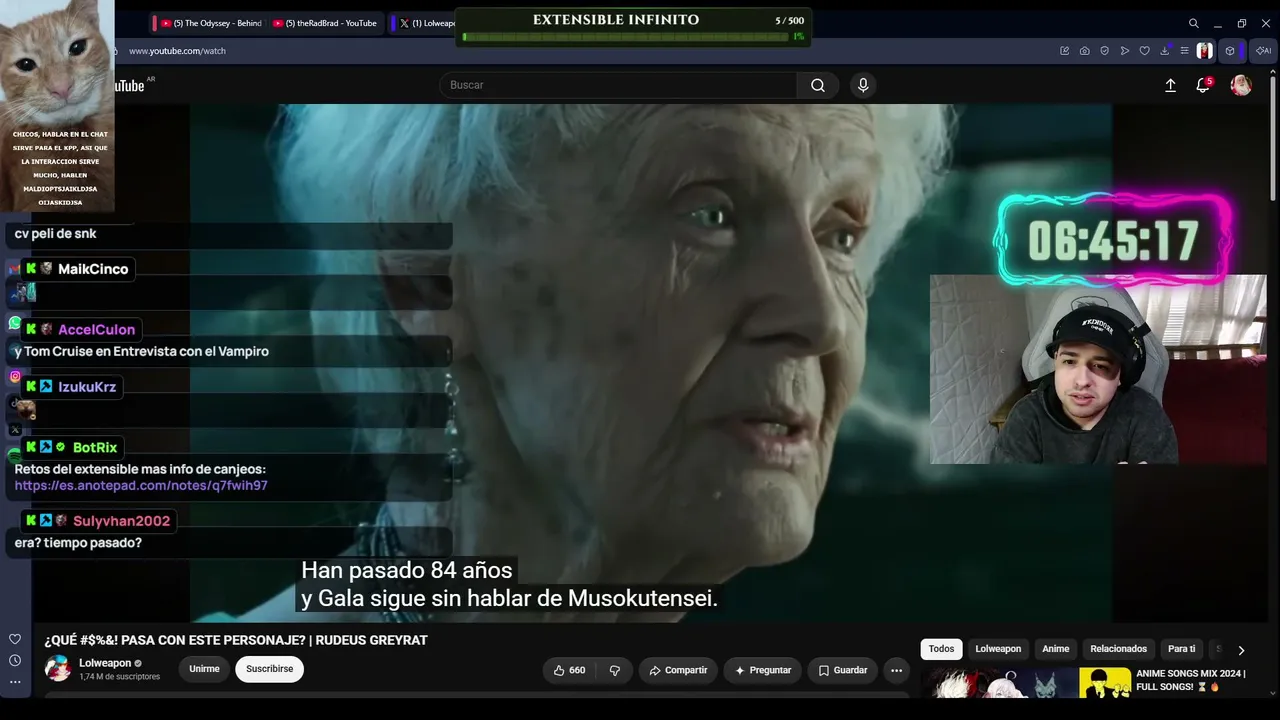Screen dimensions: 1280x720
Task: Open the anotepad.com notes link in chat
Action: (141, 486)
